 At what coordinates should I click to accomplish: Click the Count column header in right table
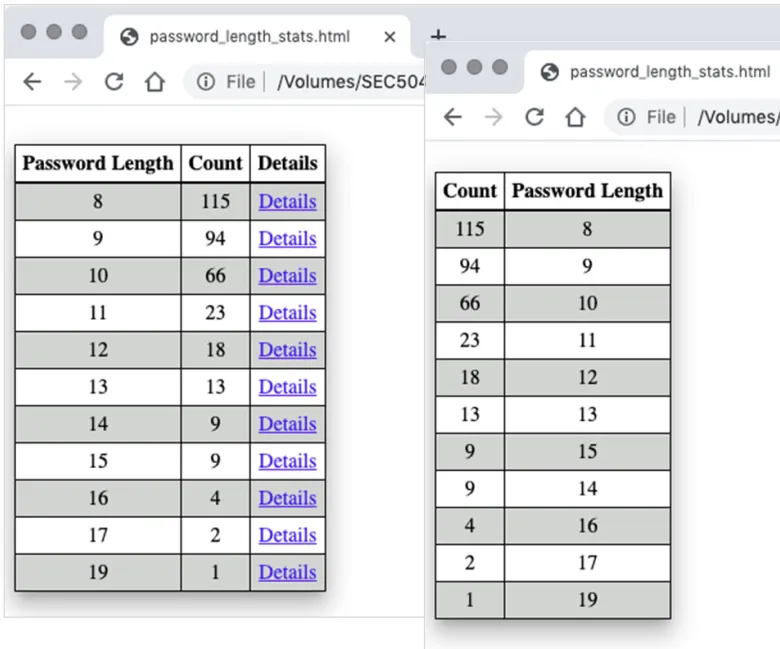pyautogui.click(x=470, y=191)
